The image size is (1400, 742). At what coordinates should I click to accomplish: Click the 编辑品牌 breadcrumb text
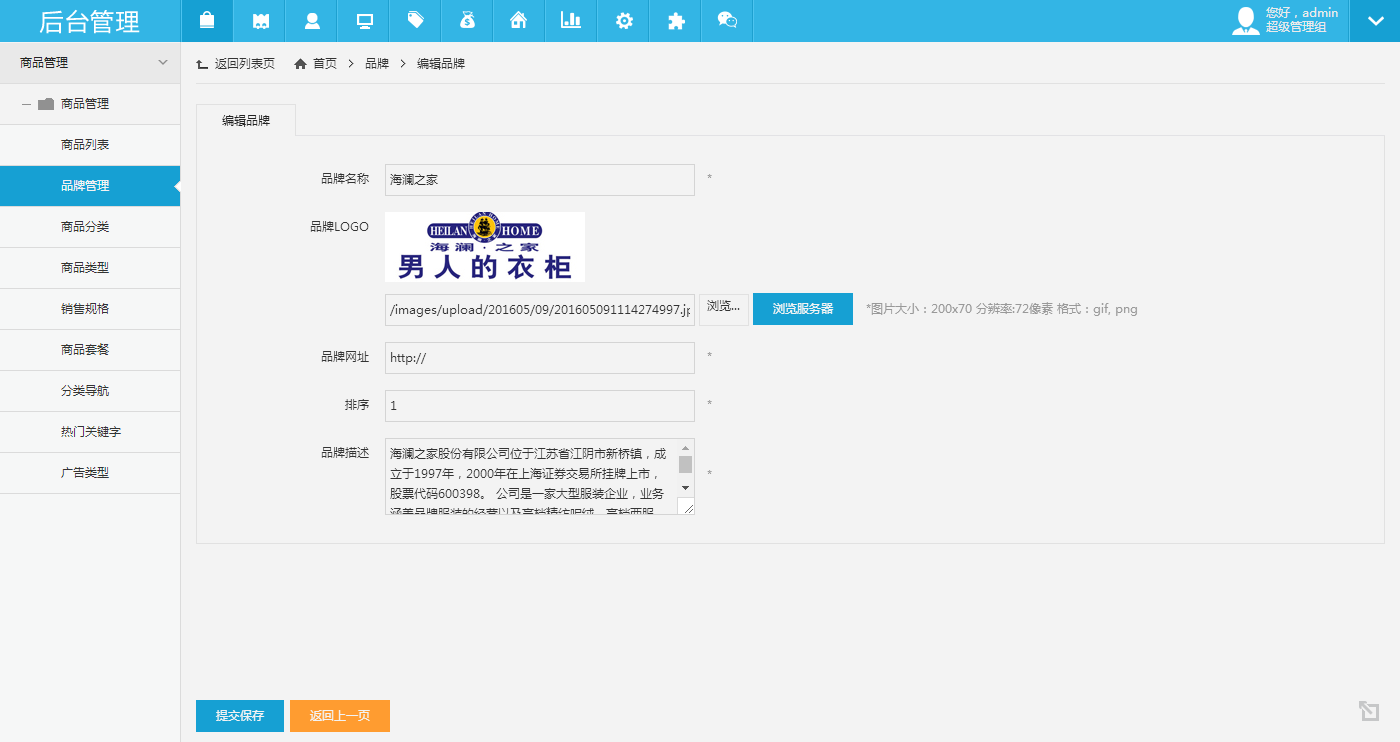[x=441, y=63]
